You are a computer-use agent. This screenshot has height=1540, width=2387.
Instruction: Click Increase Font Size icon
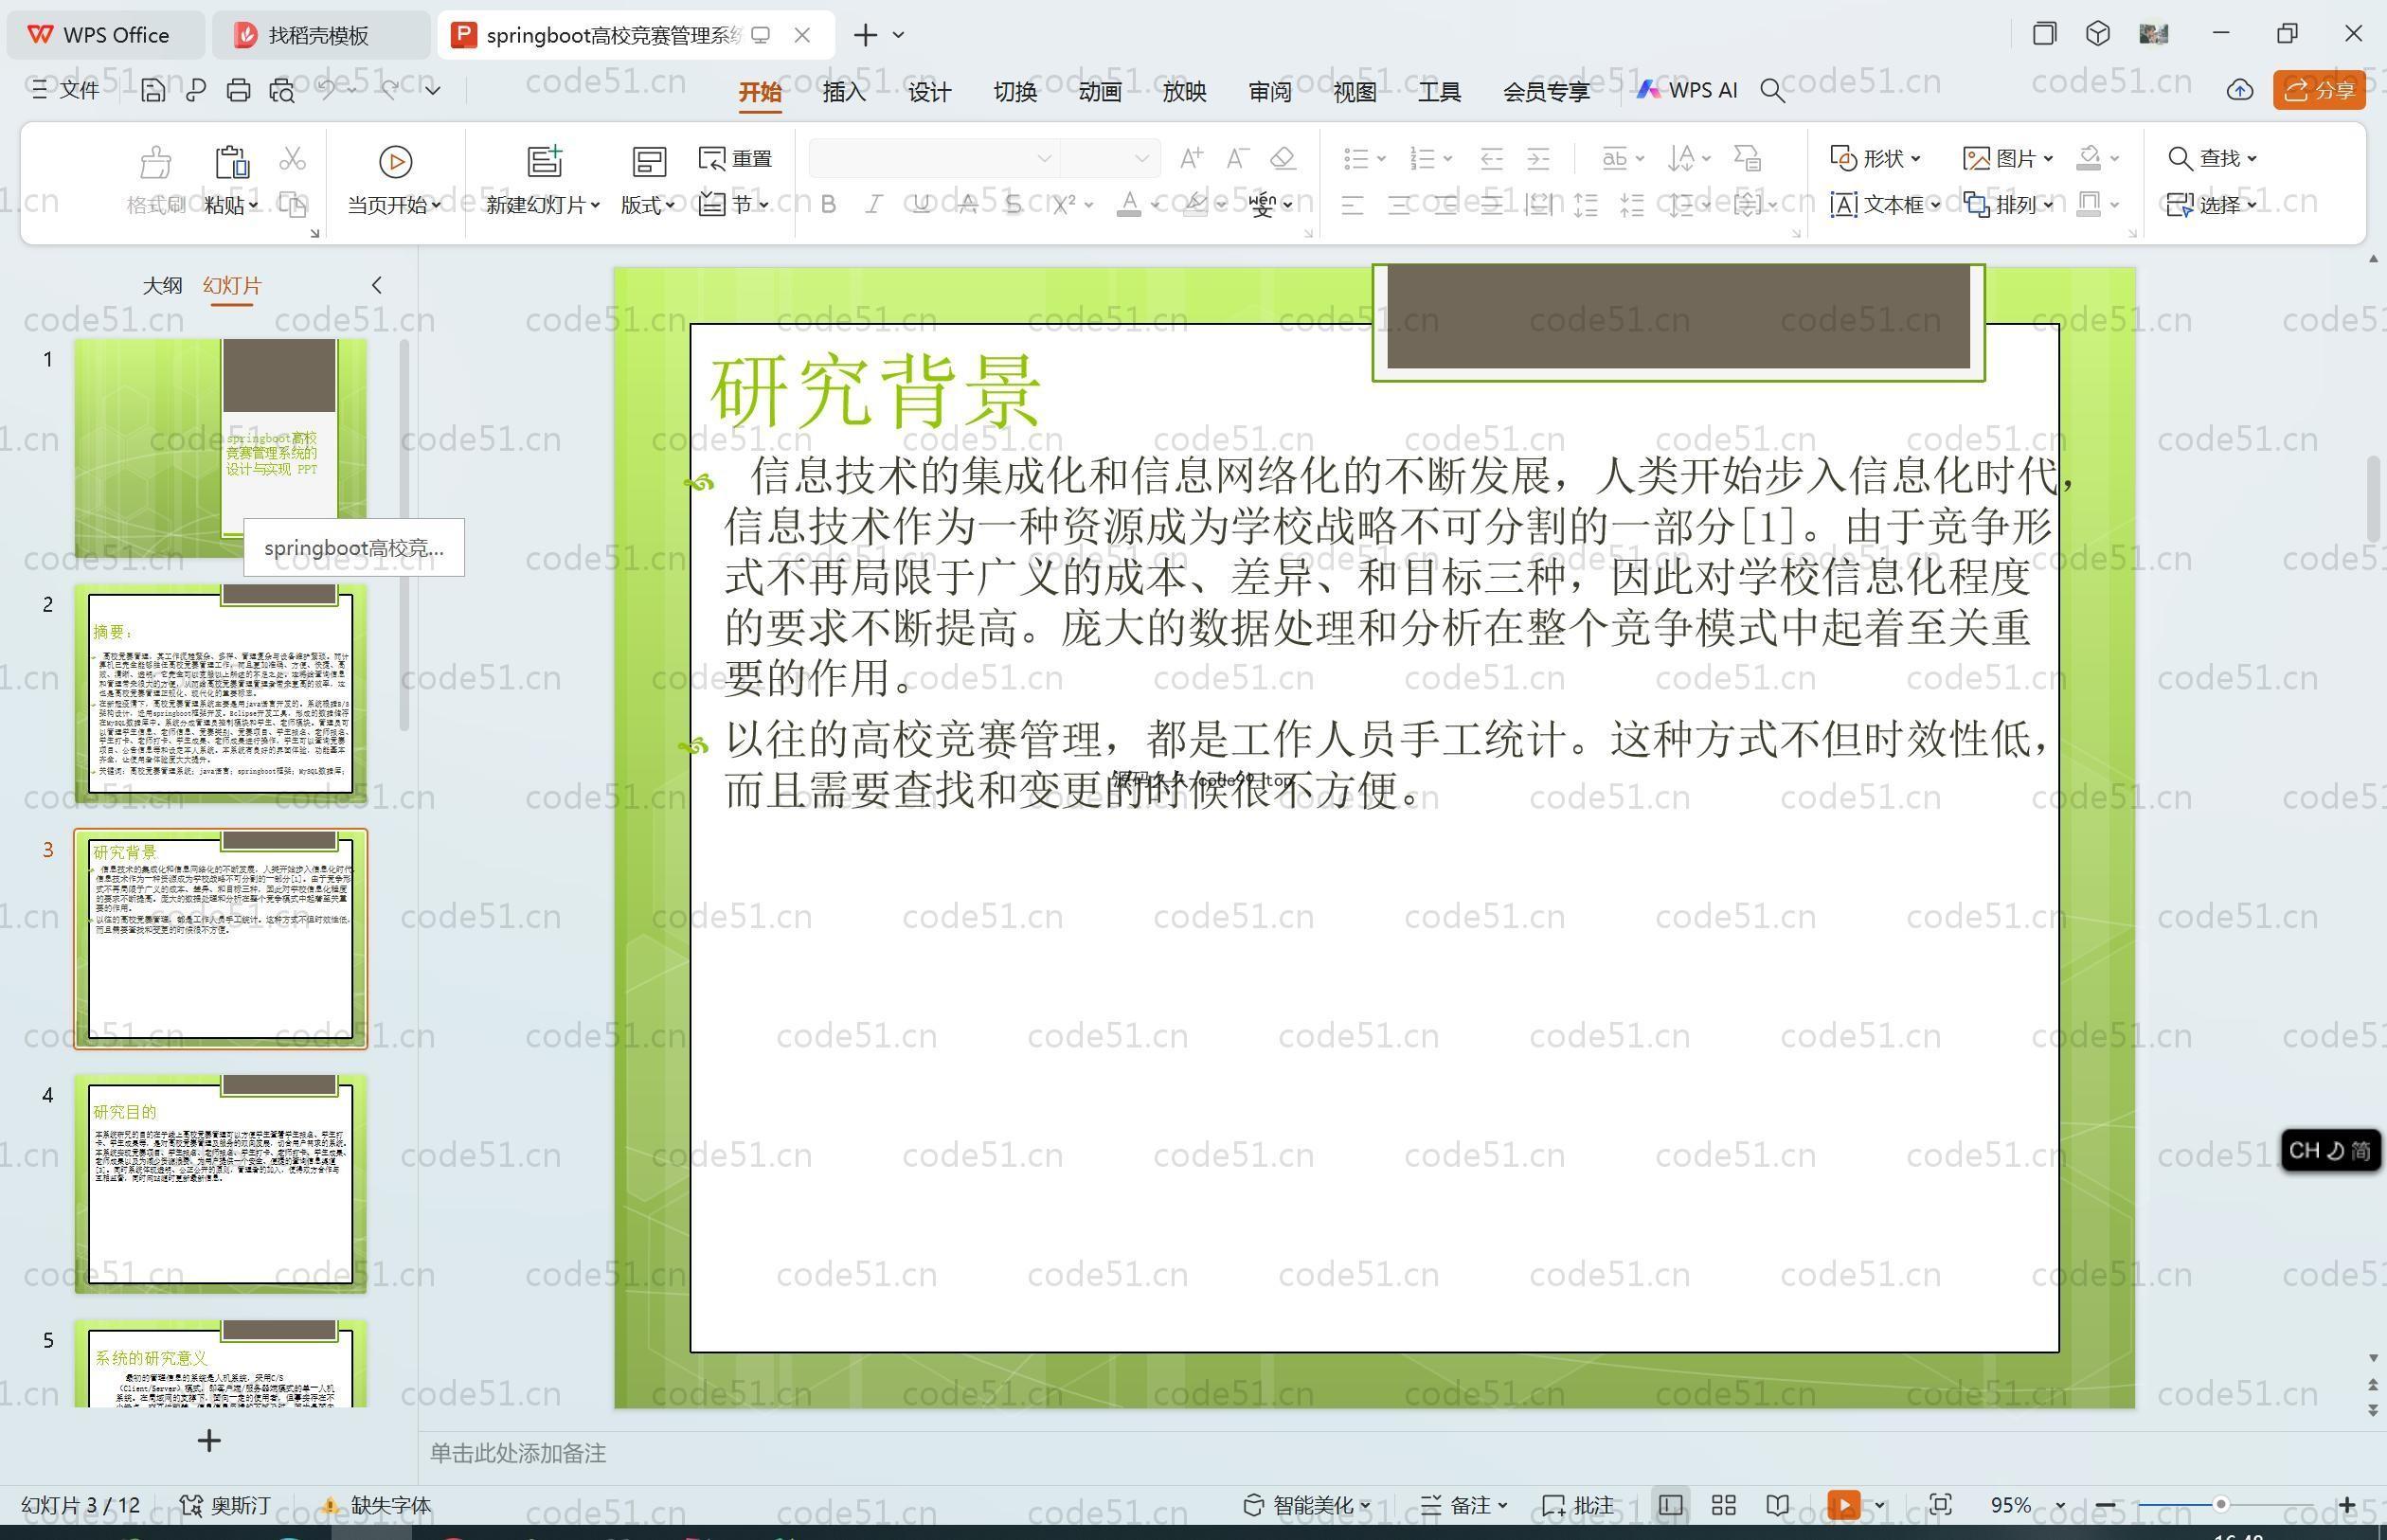[x=1191, y=158]
